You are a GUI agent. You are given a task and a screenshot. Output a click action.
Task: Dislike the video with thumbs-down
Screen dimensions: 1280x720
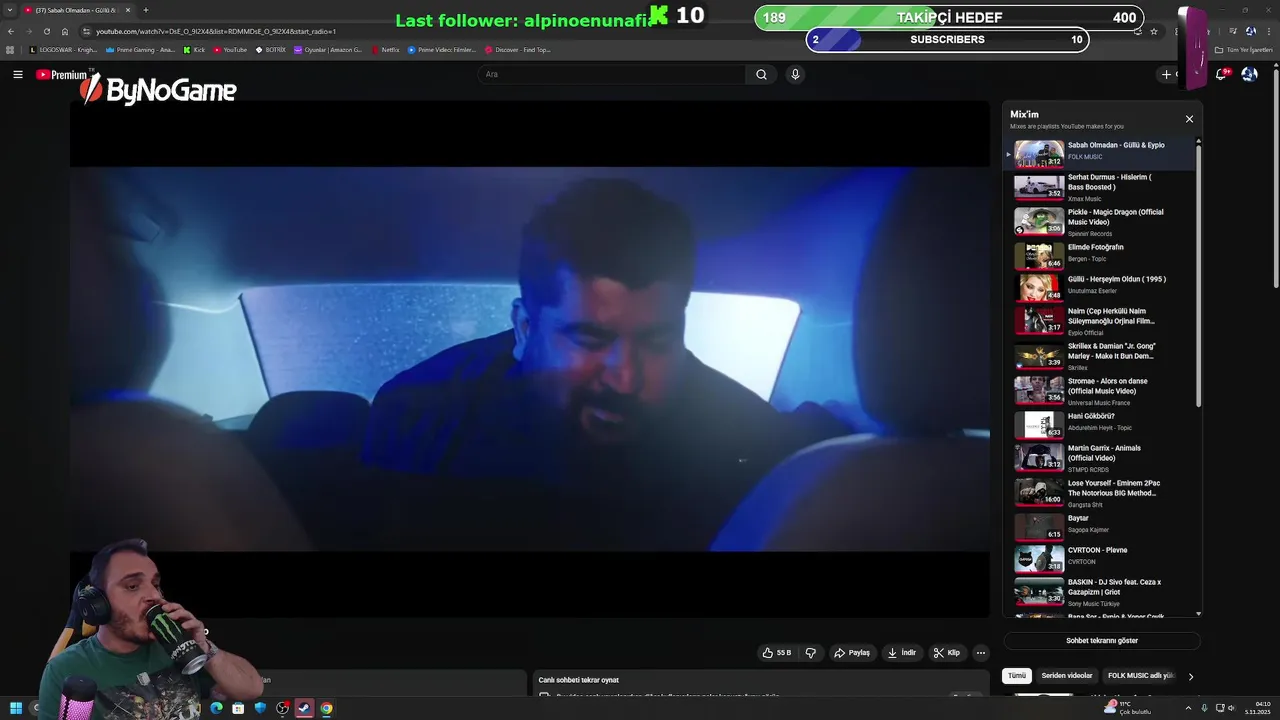(810, 653)
